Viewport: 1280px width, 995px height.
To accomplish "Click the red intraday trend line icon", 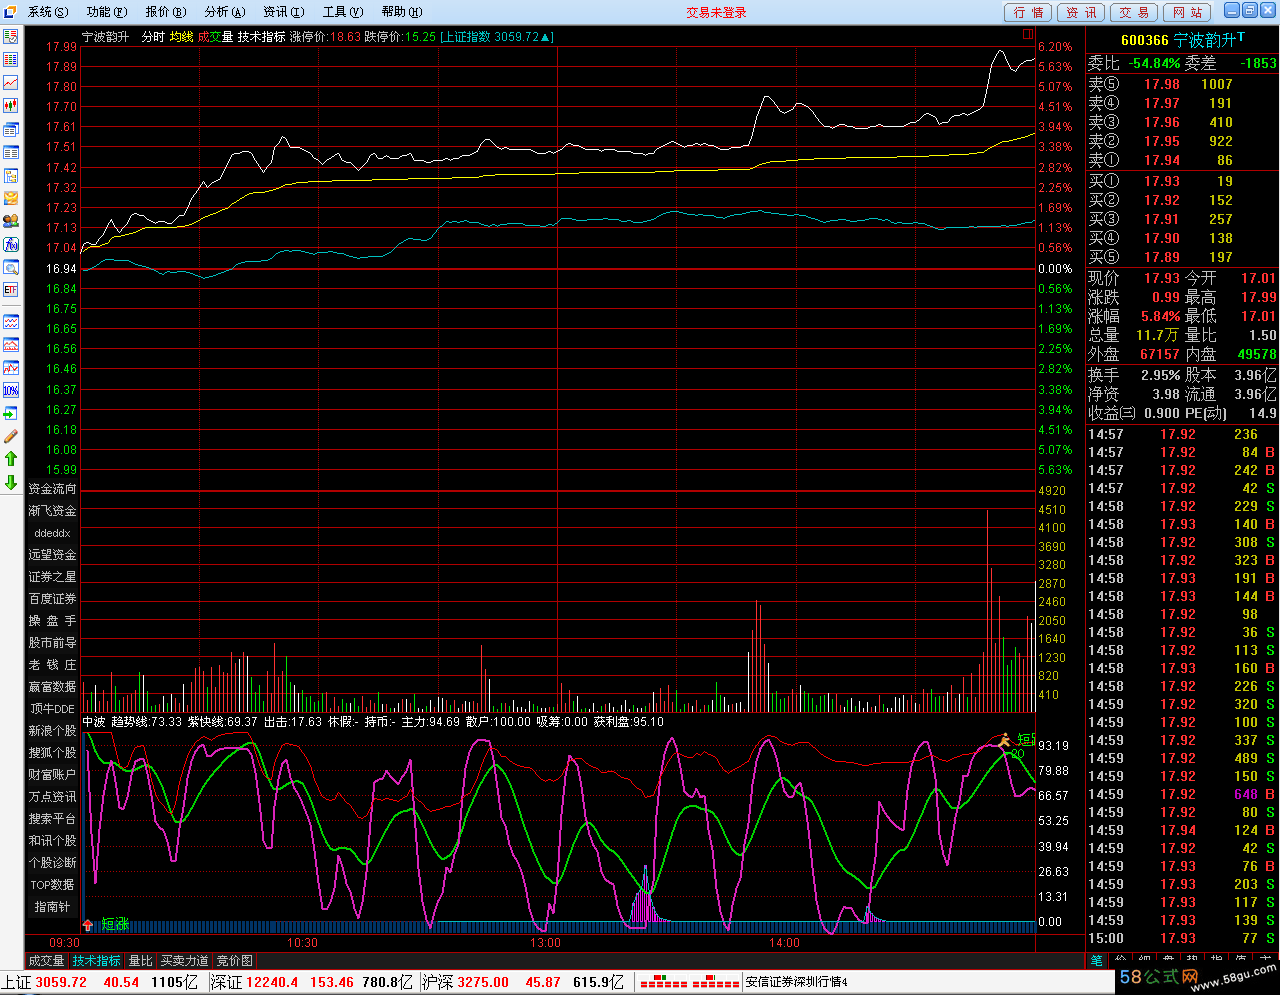I will click(11, 82).
